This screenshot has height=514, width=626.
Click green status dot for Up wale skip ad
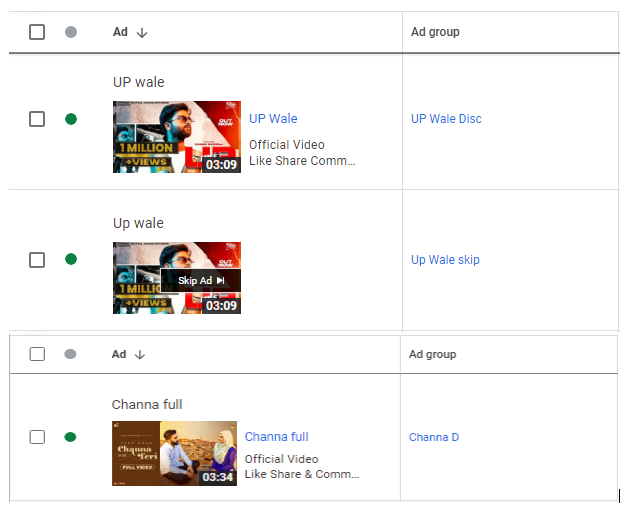click(x=71, y=259)
